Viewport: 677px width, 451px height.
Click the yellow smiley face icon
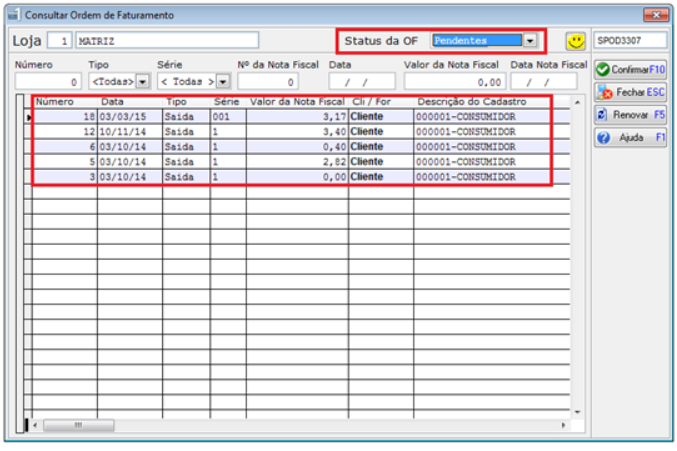pos(576,41)
